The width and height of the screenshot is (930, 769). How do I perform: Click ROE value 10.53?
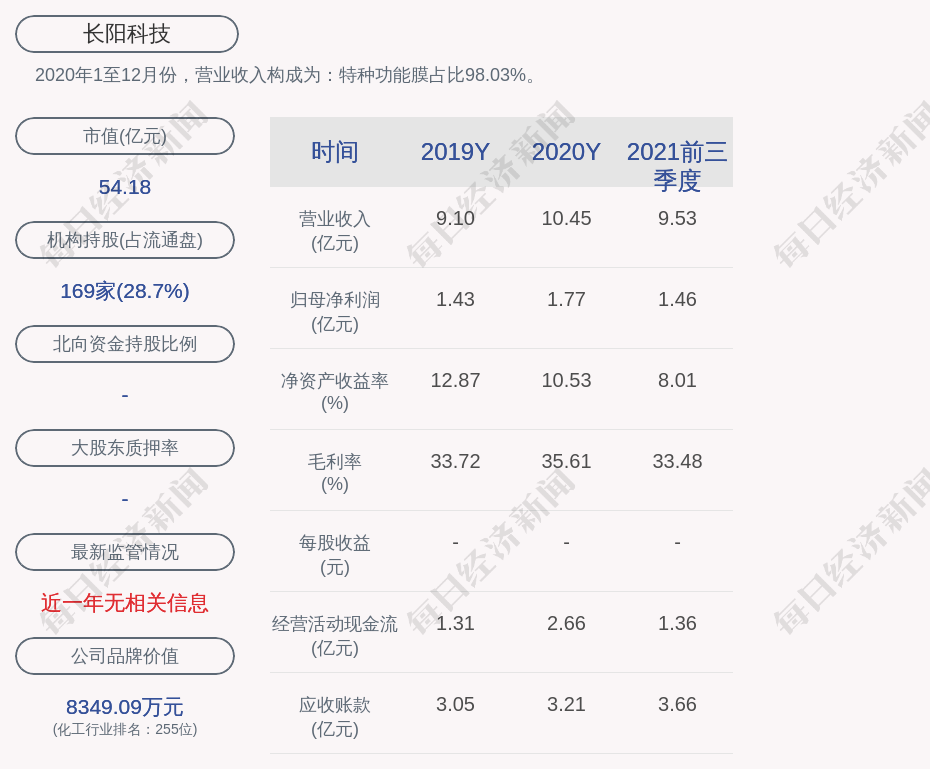click(566, 380)
